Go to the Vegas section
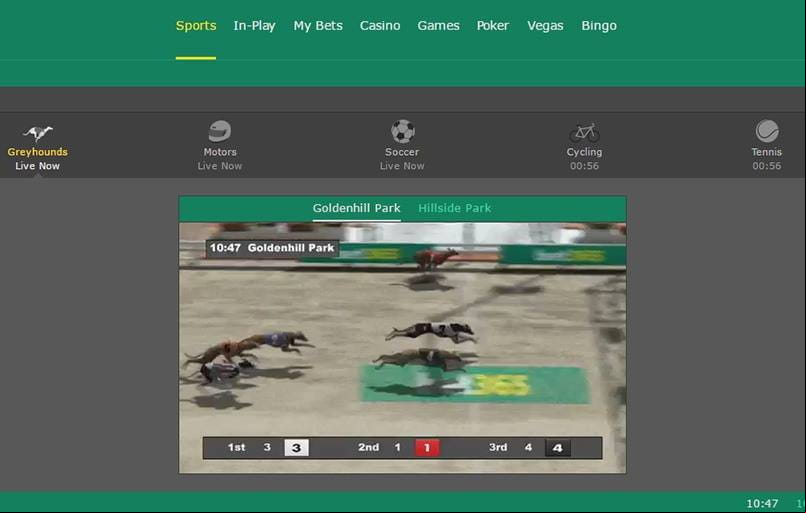The image size is (806, 513). coord(545,26)
